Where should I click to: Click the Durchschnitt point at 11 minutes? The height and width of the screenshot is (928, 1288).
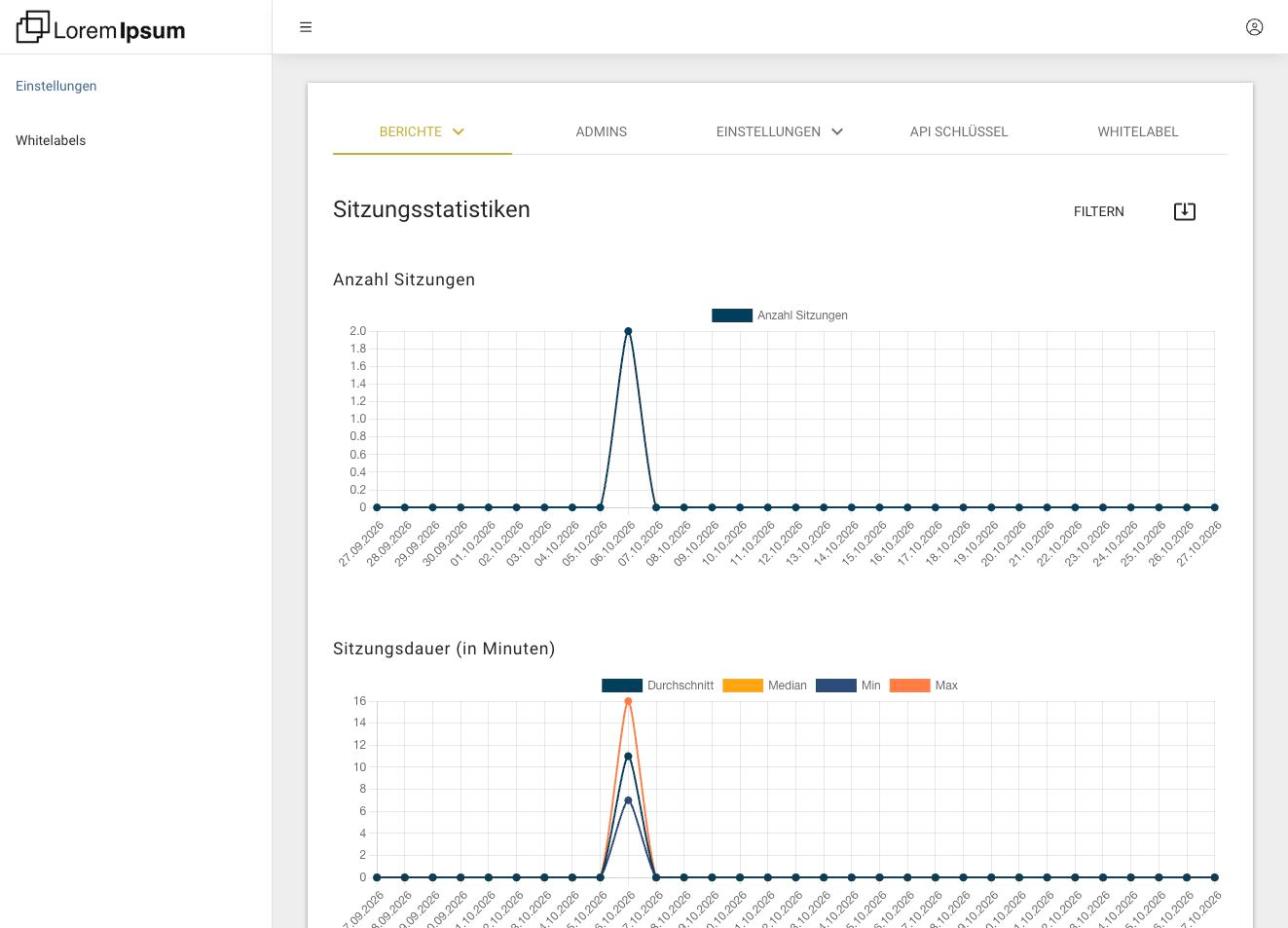click(628, 757)
